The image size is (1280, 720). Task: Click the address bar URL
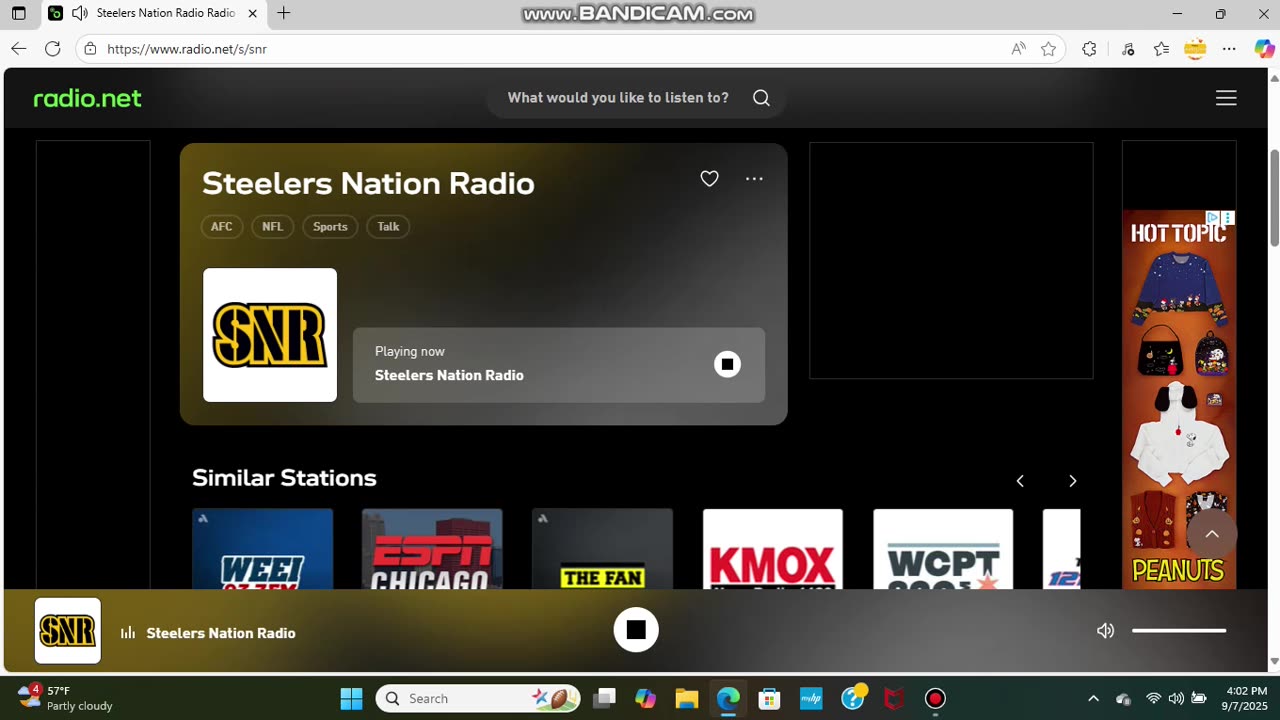pyautogui.click(x=187, y=49)
